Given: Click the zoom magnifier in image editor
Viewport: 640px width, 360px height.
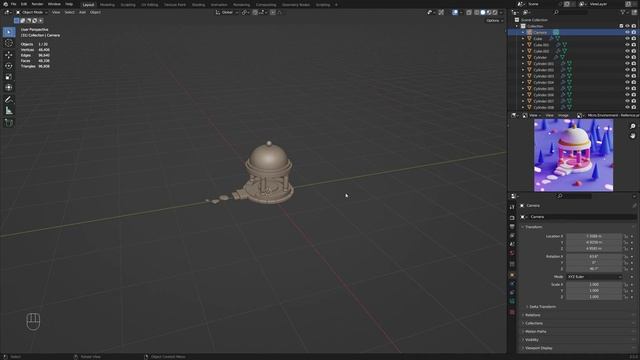Looking at the screenshot, I should 633,127.
